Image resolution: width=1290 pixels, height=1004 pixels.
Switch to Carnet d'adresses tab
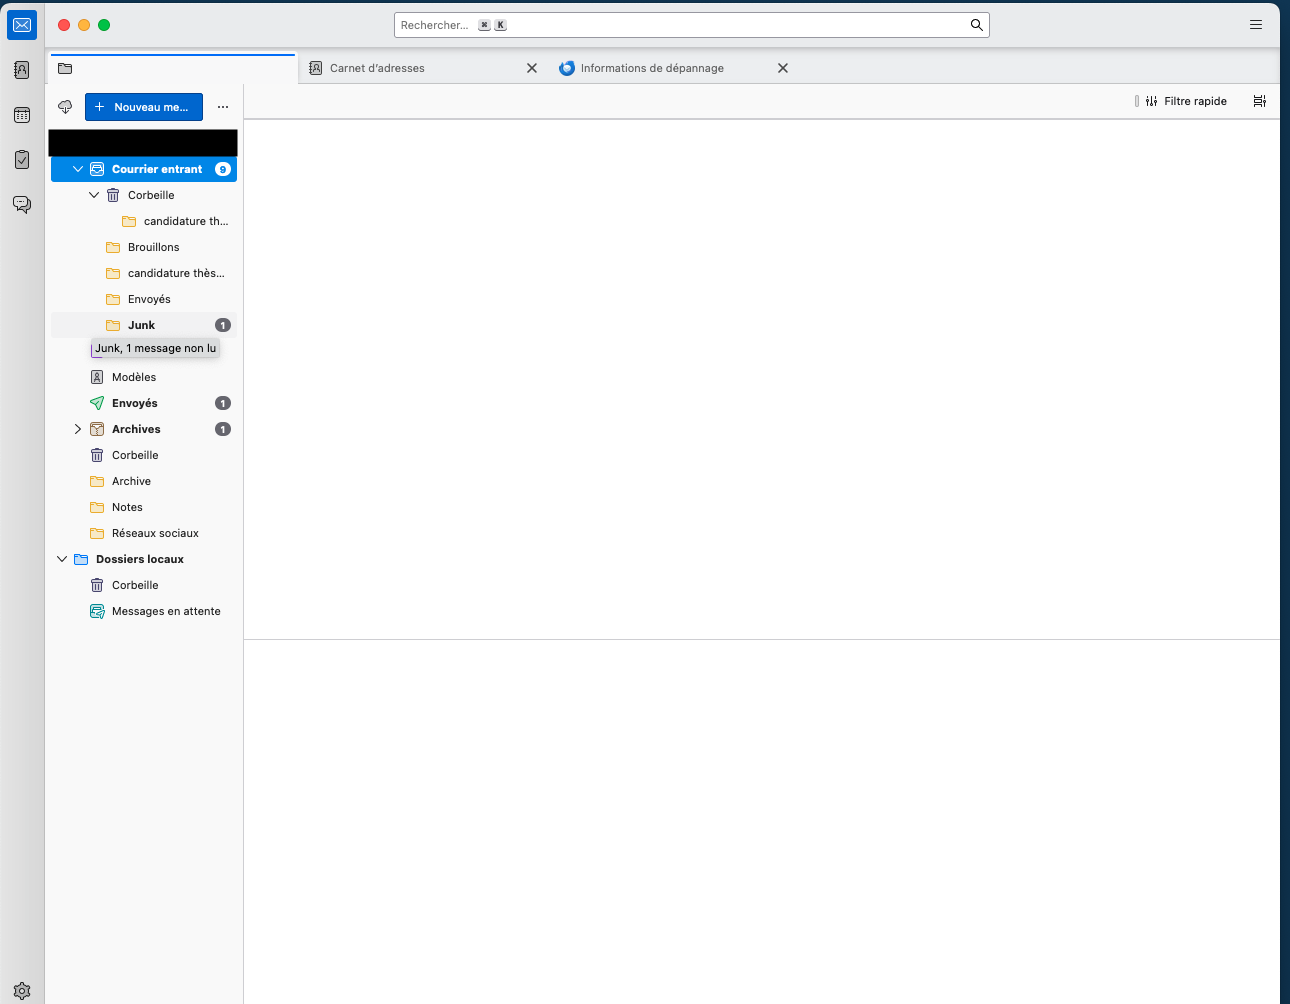point(422,68)
